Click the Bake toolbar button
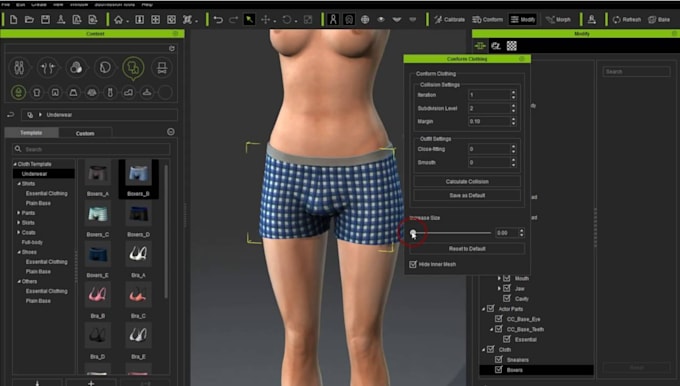680x386 pixels. tap(659, 20)
